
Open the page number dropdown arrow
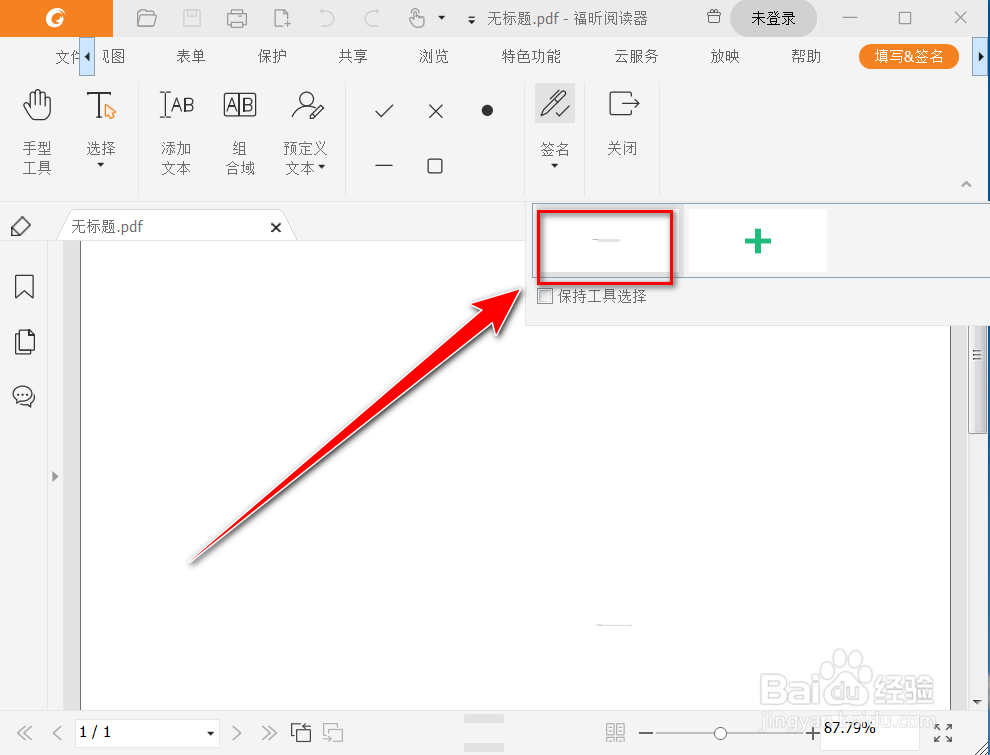pyautogui.click(x=211, y=734)
